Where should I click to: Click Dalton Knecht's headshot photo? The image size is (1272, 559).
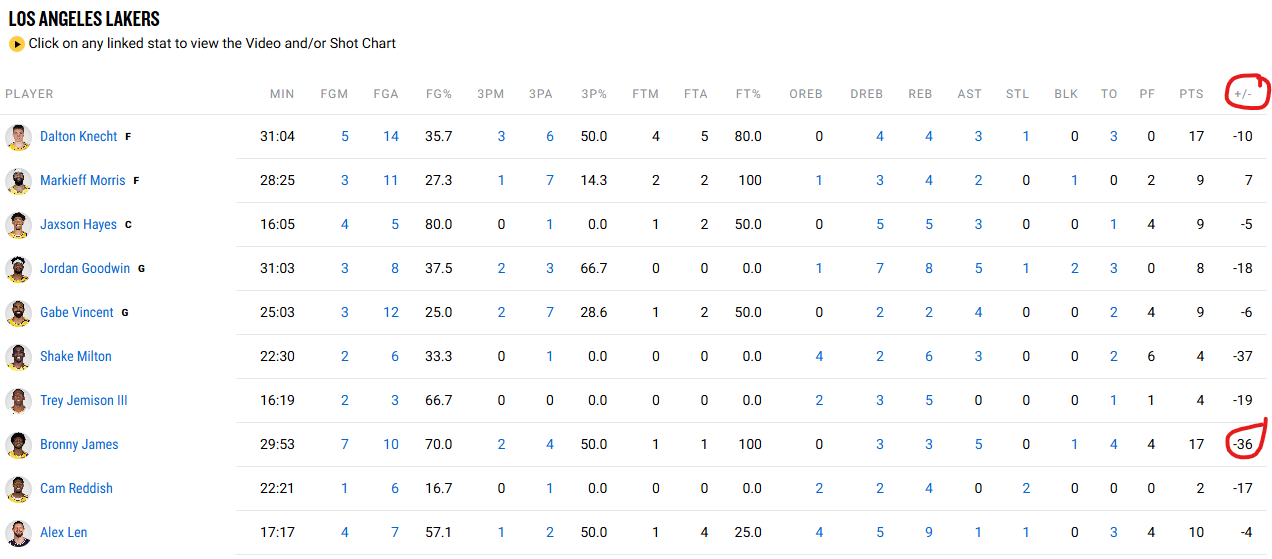18,137
